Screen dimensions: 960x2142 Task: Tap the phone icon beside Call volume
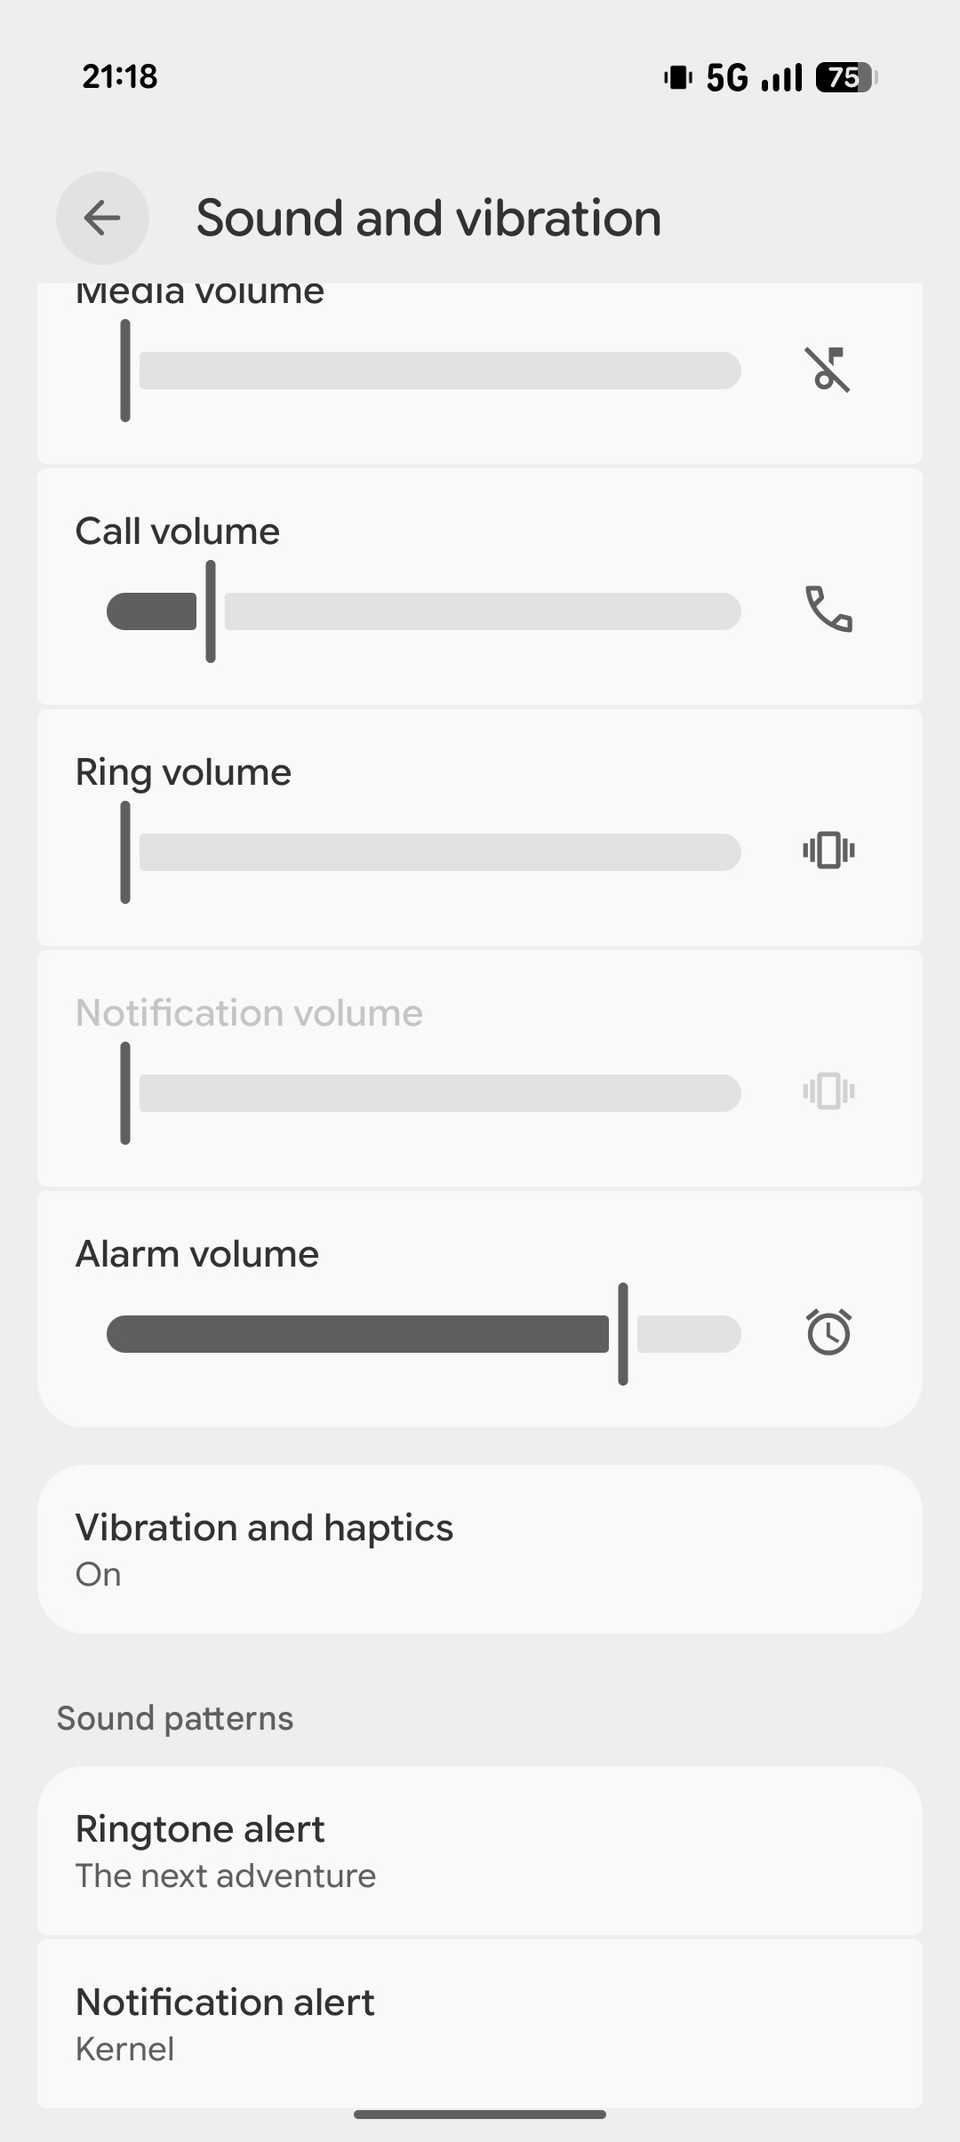coord(828,610)
